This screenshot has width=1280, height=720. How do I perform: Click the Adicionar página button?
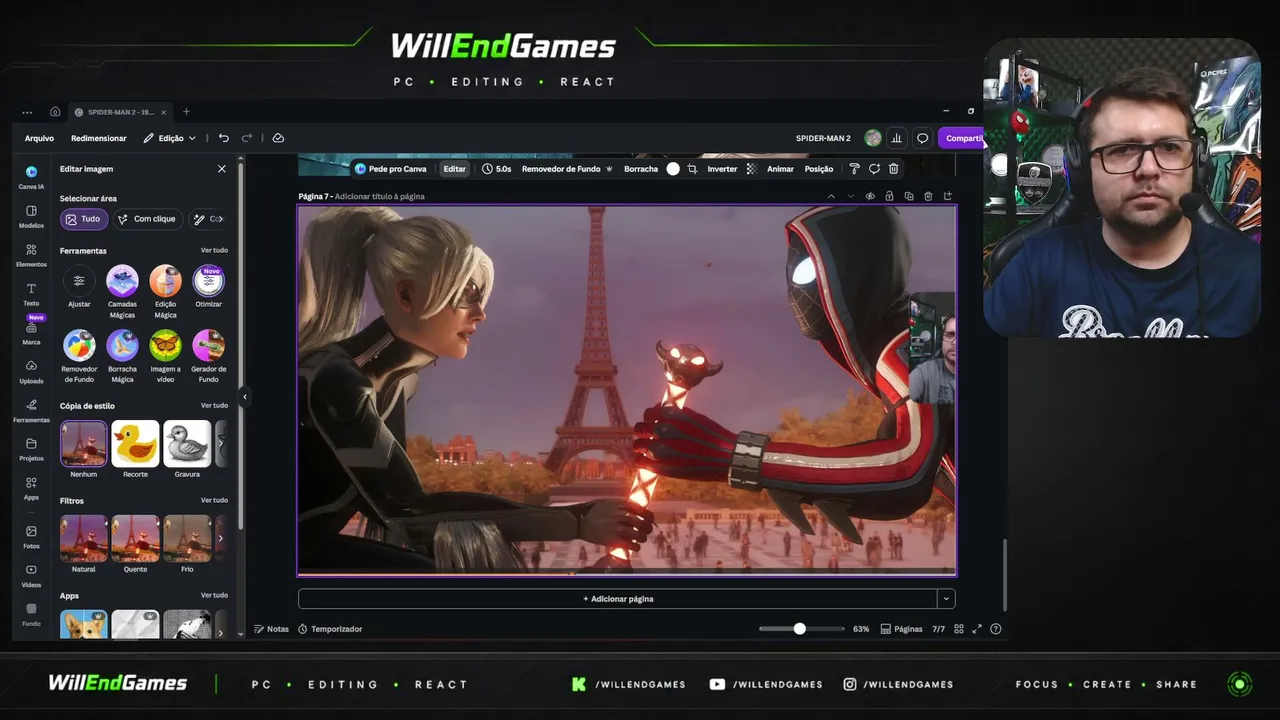[x=618, y=599]
